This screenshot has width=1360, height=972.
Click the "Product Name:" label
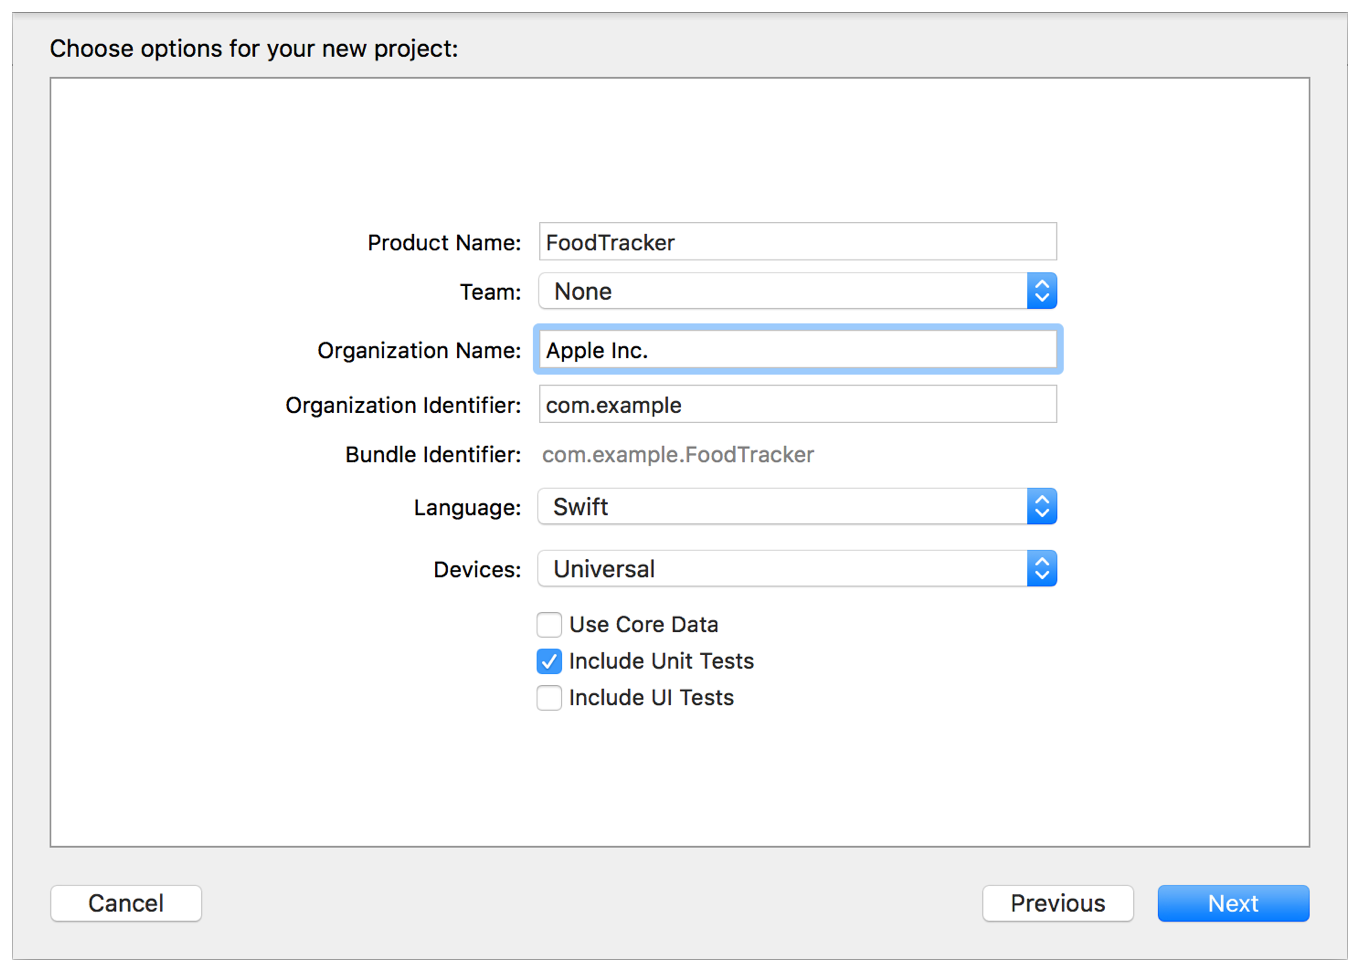tap(444, 243)
